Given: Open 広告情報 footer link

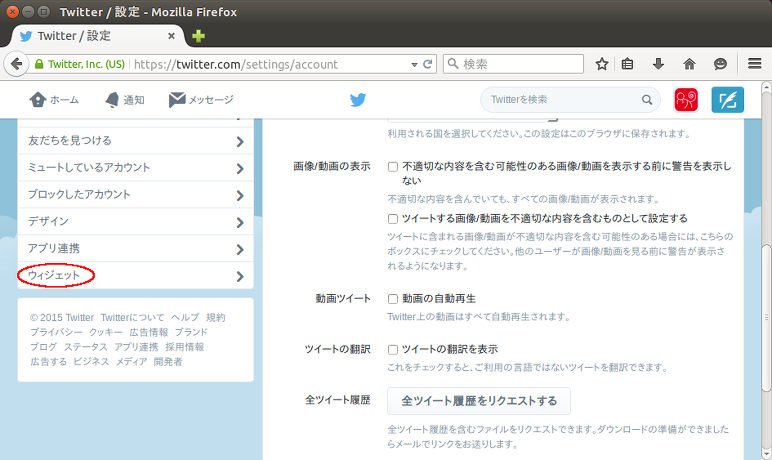Looking at the screenshot, I should point(149,332).
